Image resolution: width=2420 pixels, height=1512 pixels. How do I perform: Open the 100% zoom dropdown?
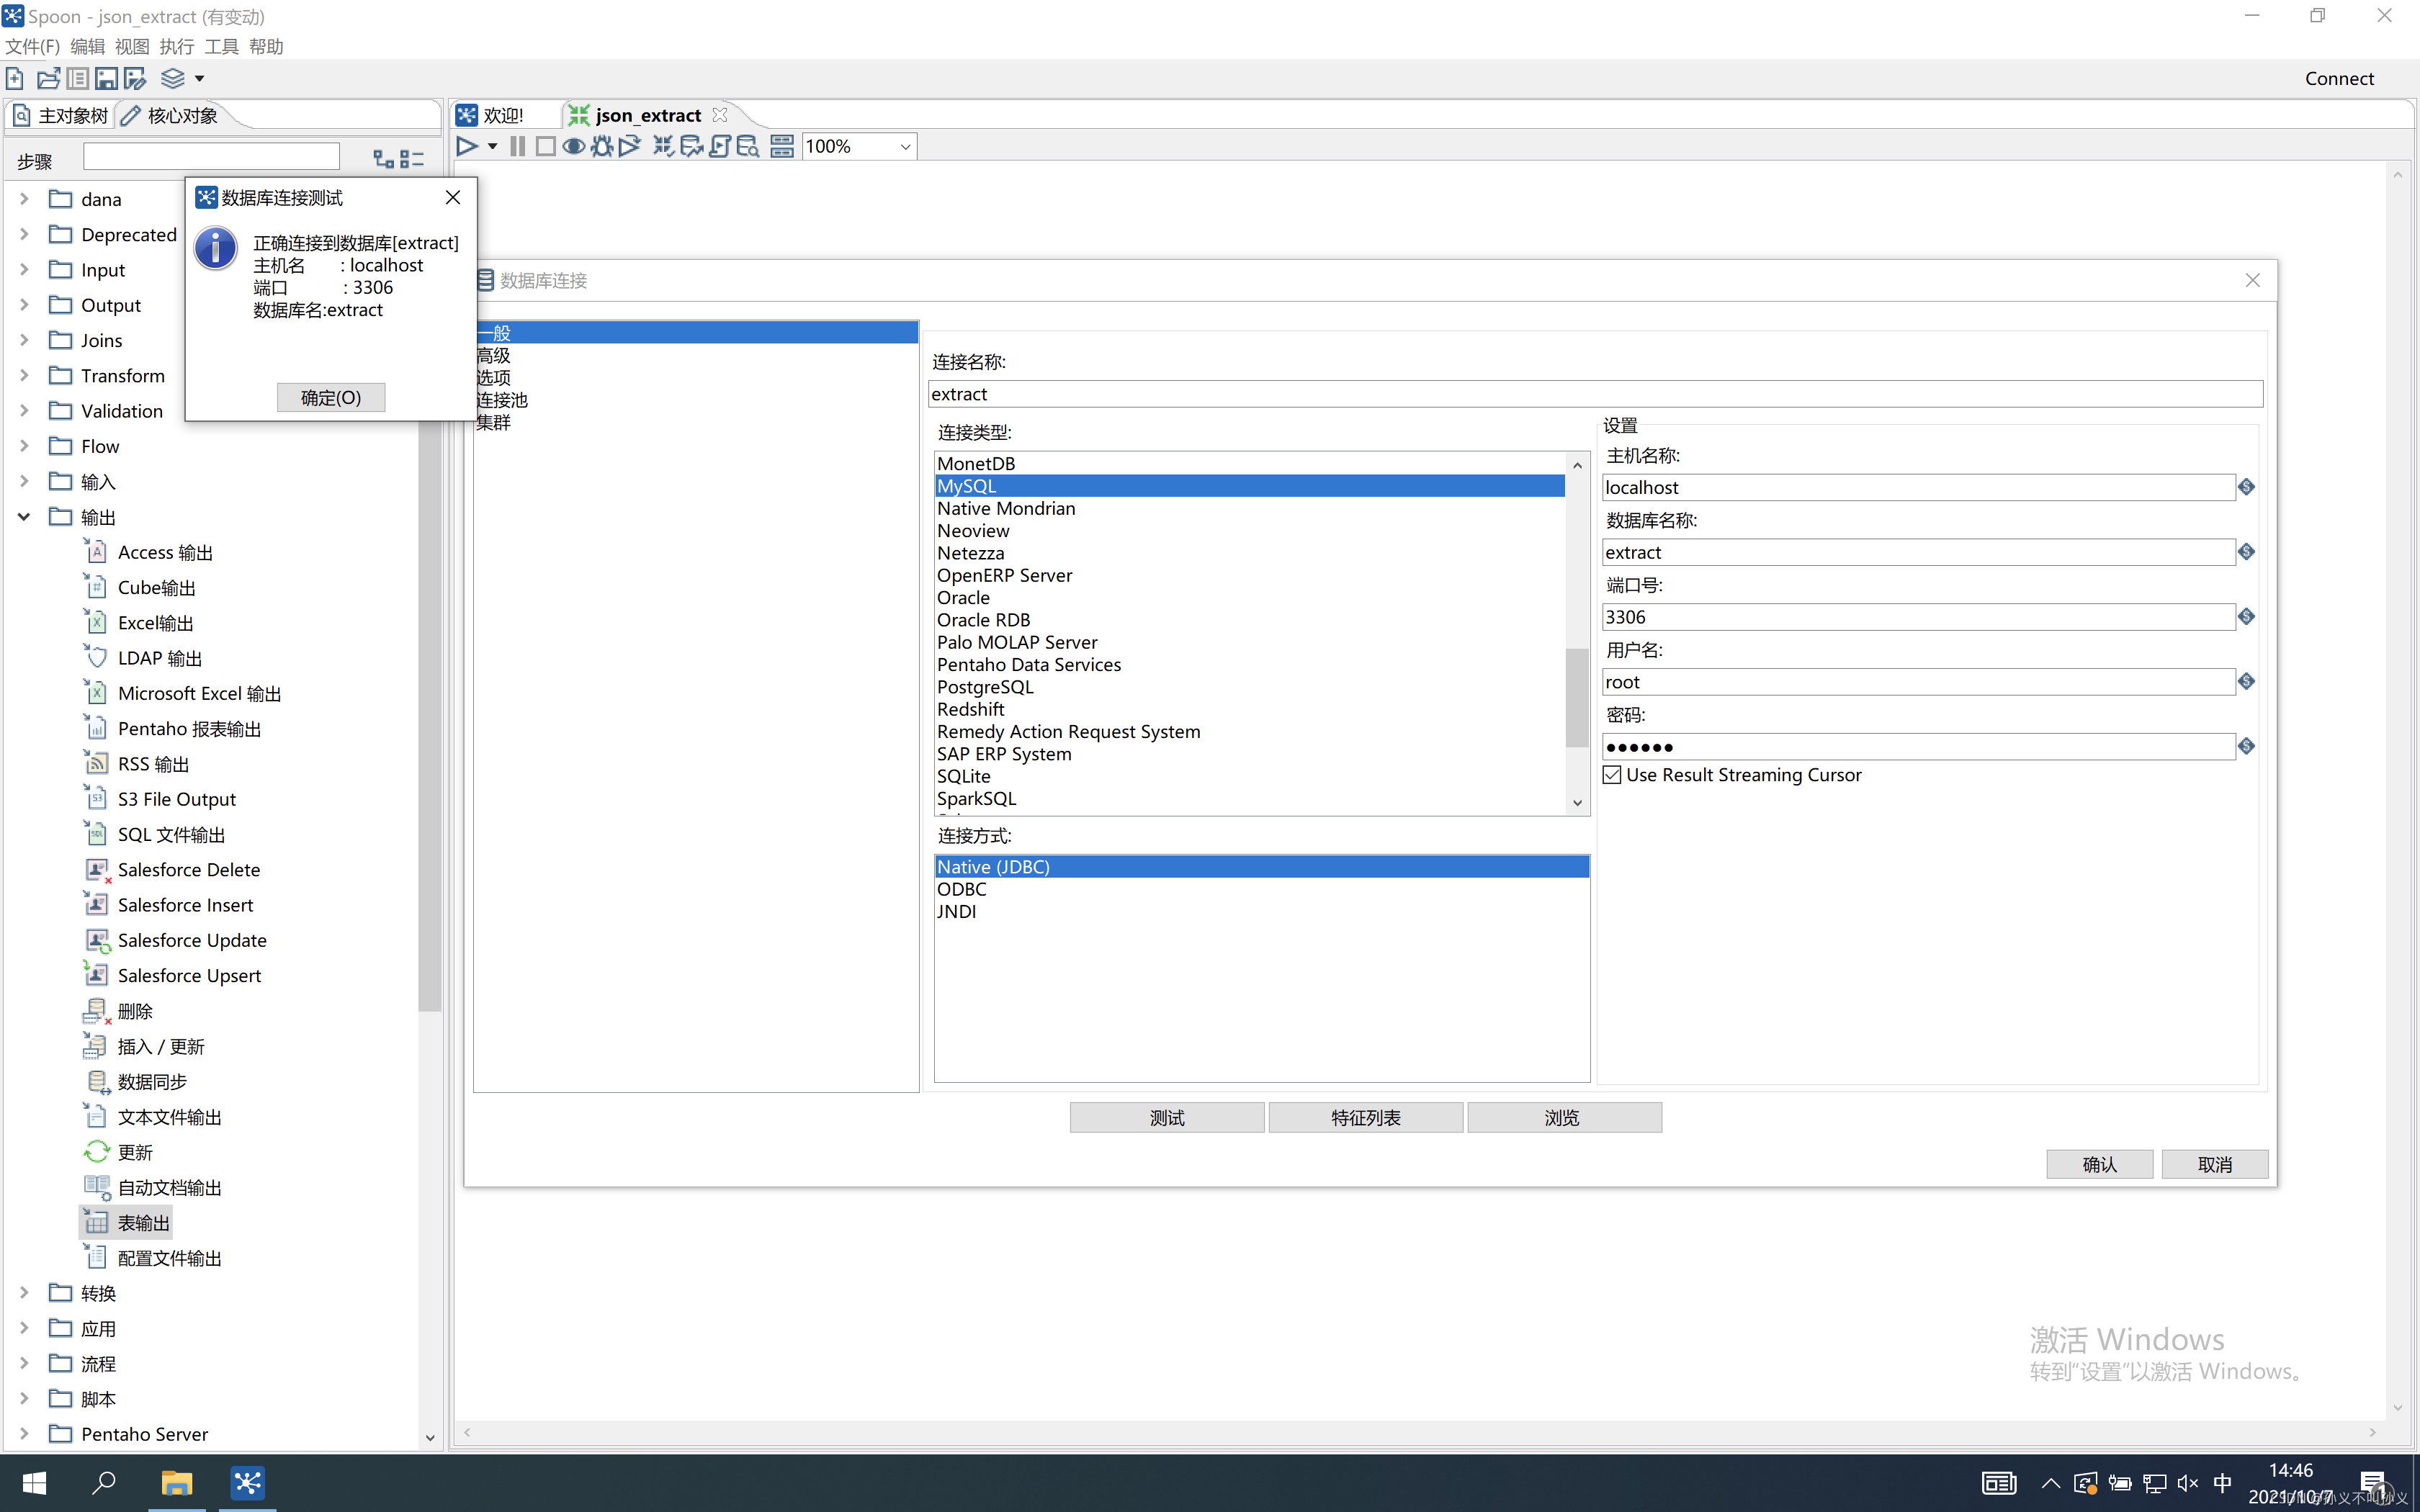tap(904, 147)
